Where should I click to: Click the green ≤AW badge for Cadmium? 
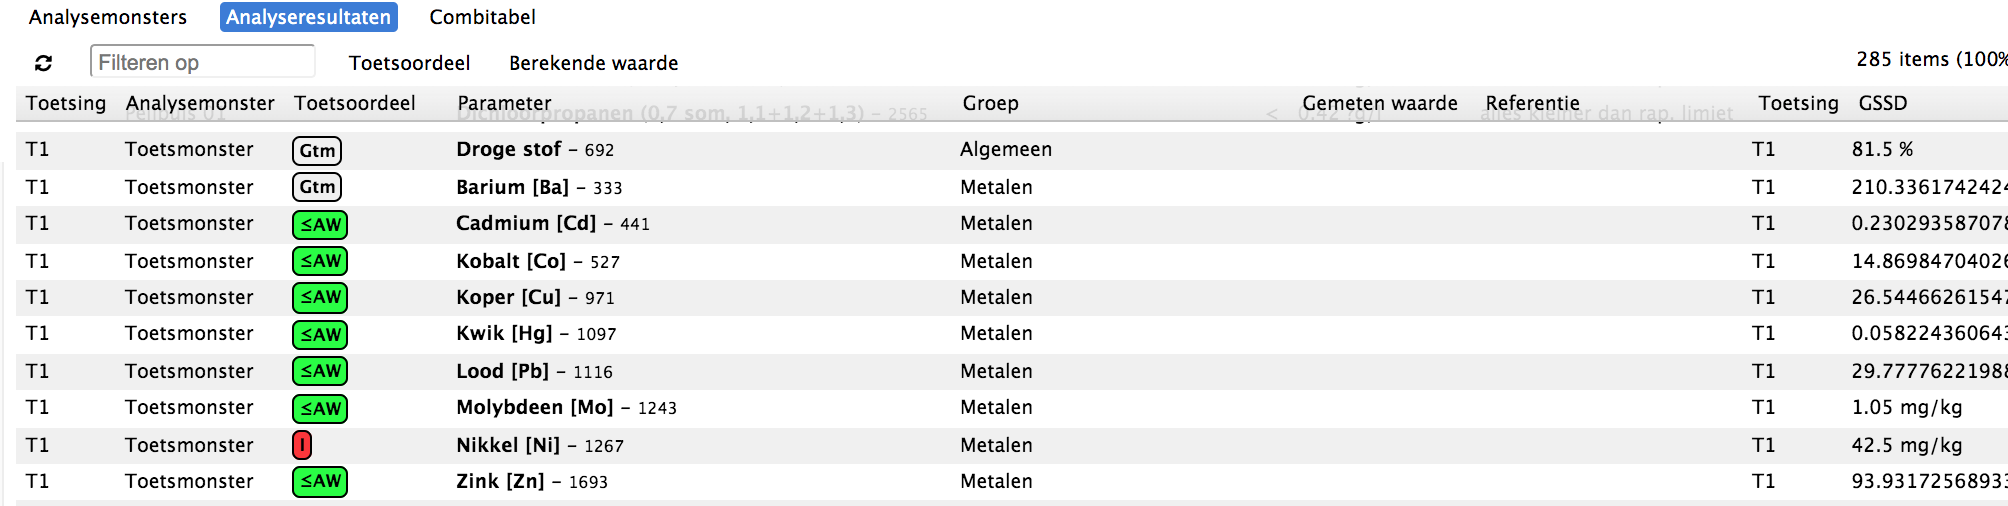320,224
